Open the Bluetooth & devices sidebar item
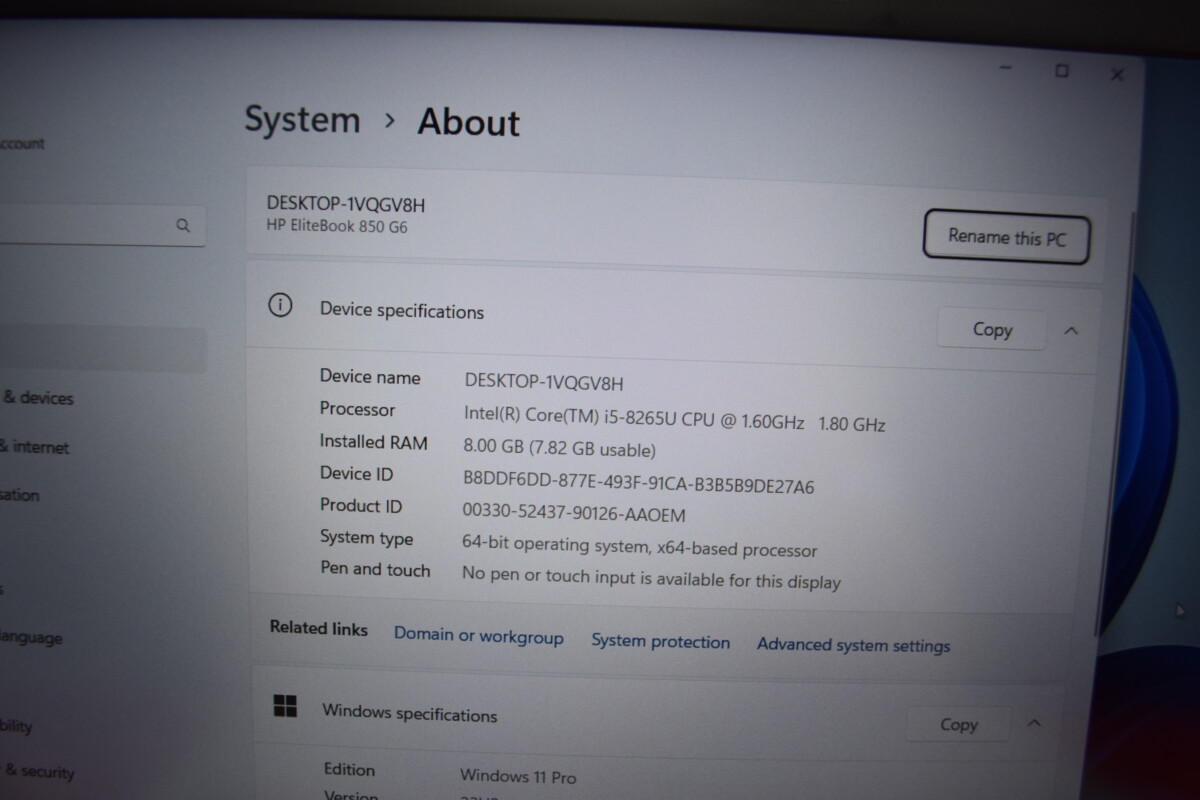 click(37, 398)
